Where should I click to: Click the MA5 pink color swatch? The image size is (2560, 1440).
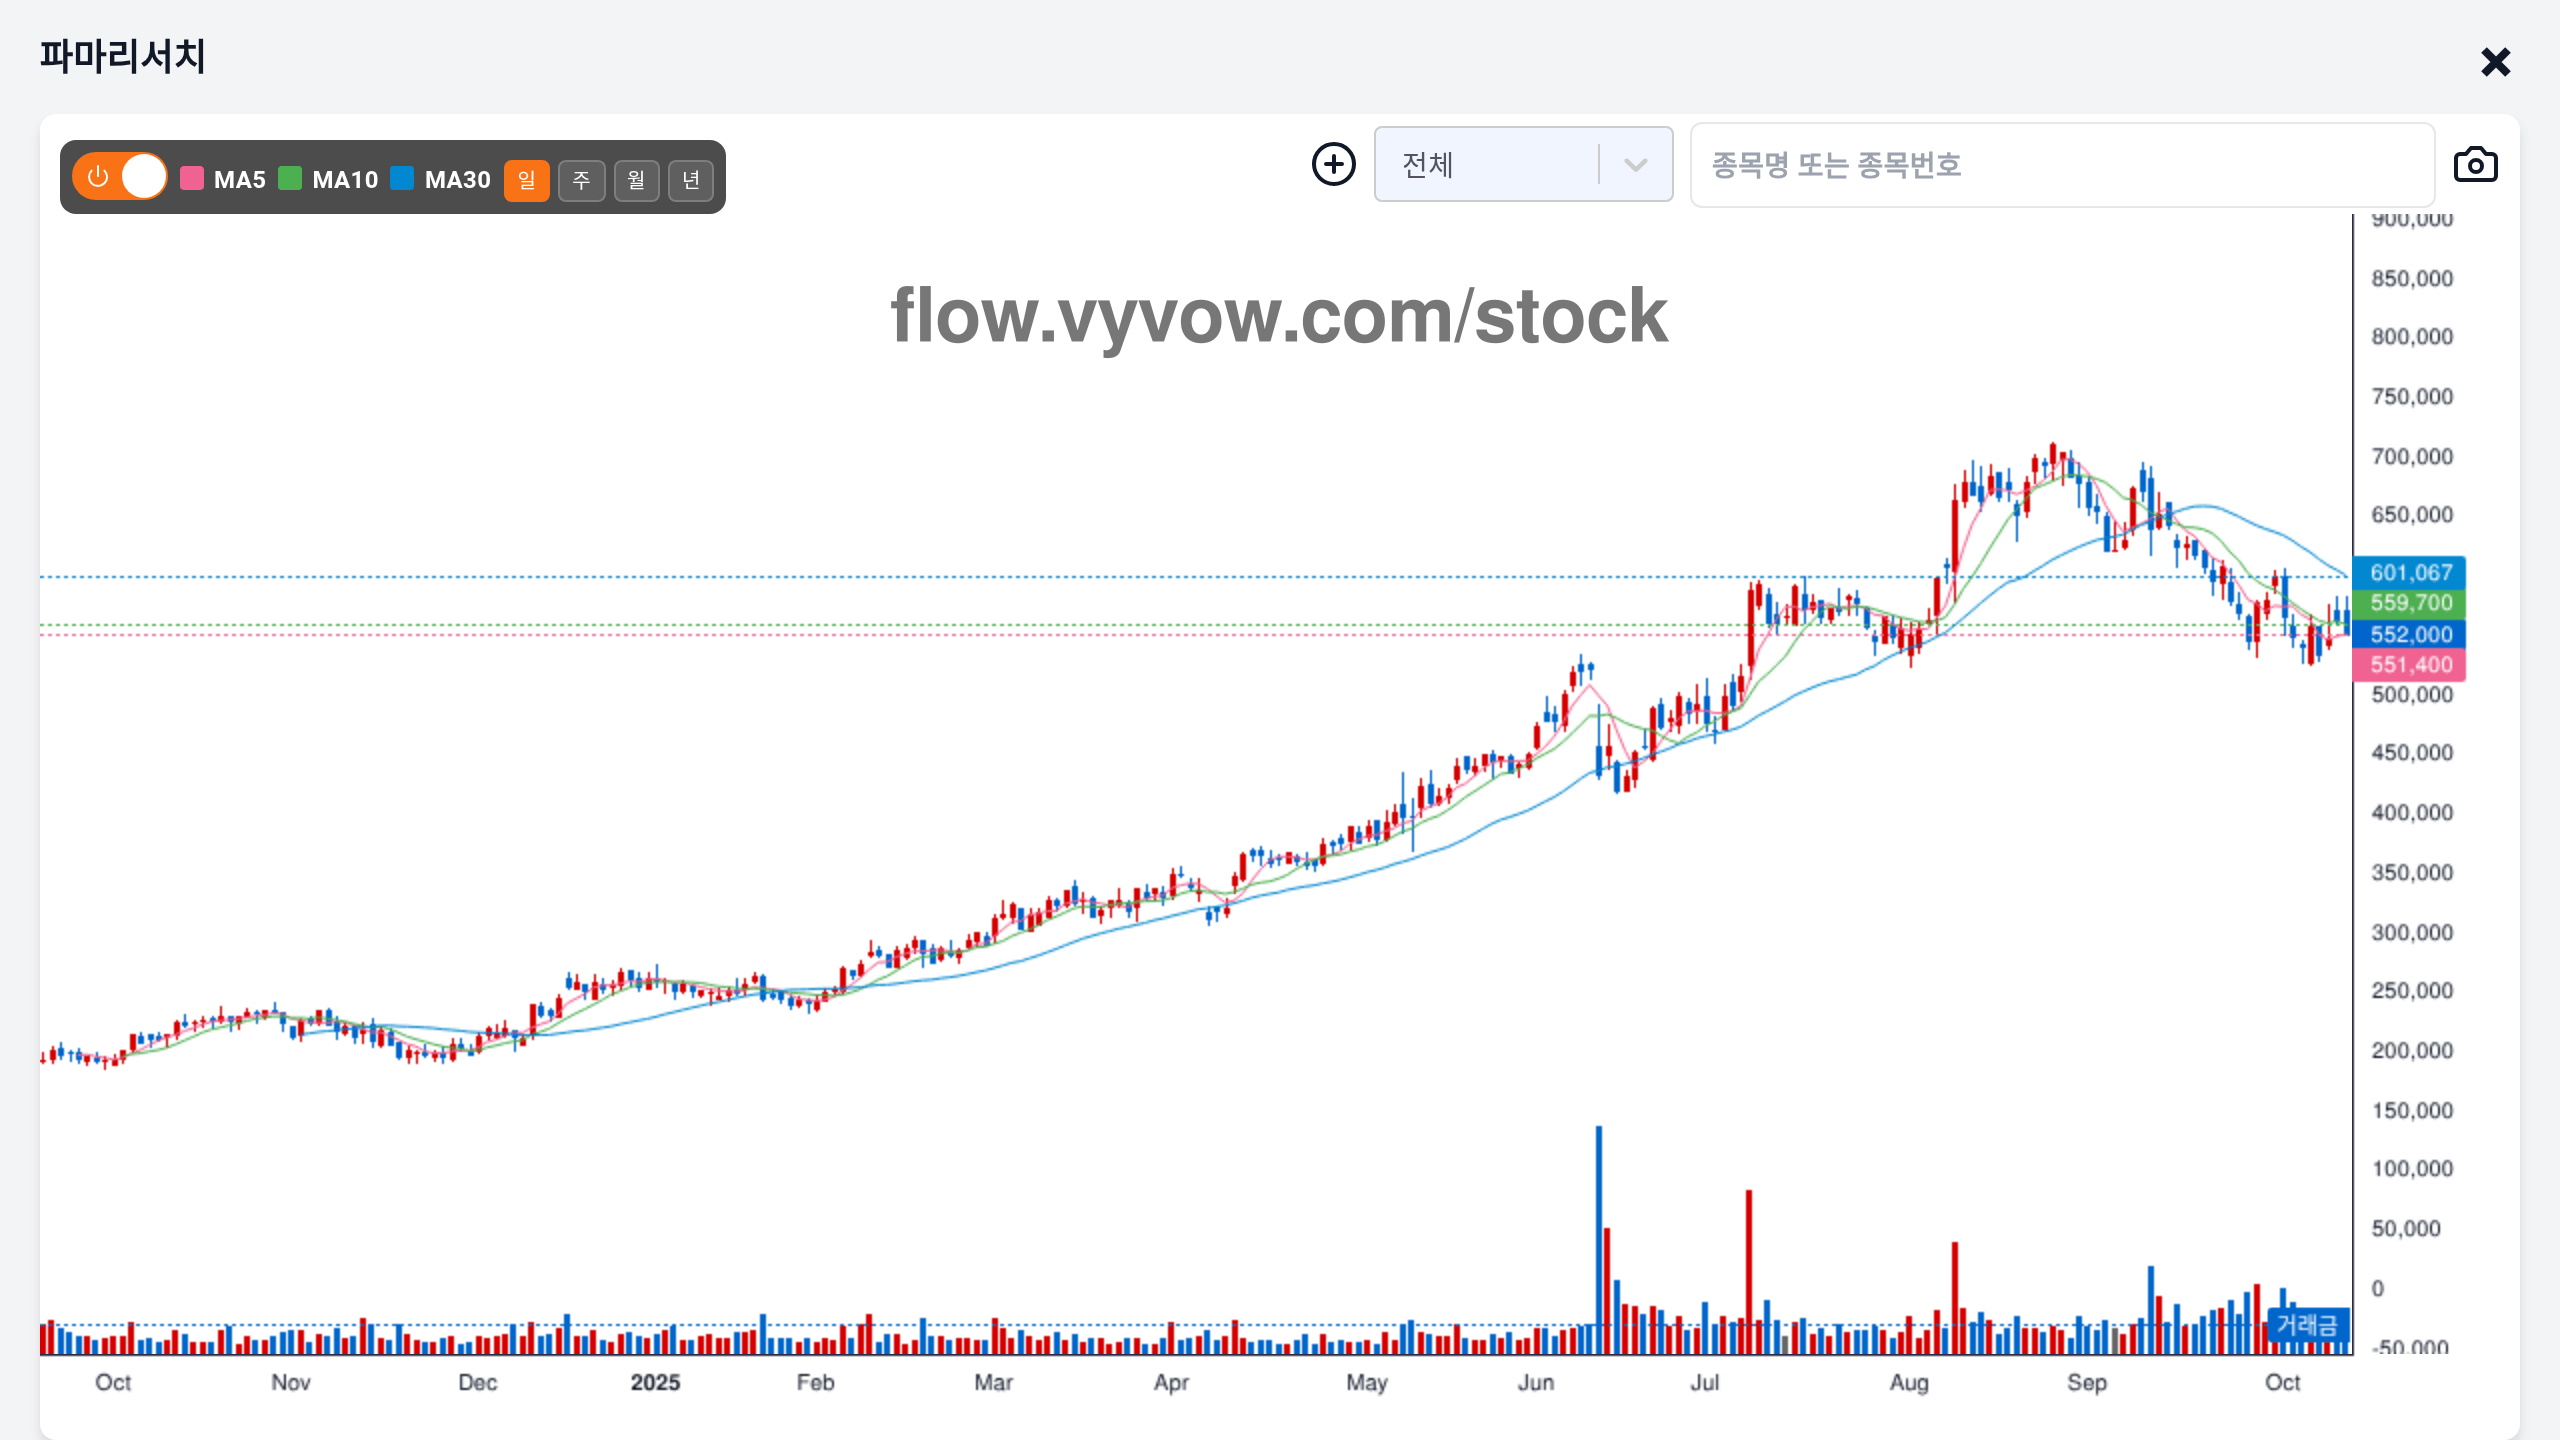click(x=192, y=179)
